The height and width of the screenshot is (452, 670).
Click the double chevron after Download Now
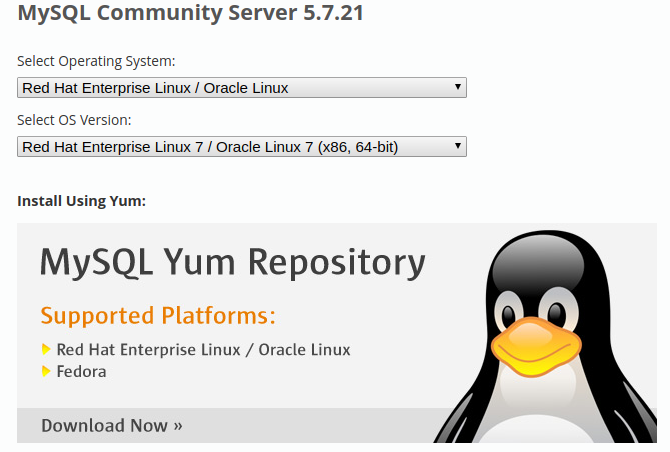178,426
